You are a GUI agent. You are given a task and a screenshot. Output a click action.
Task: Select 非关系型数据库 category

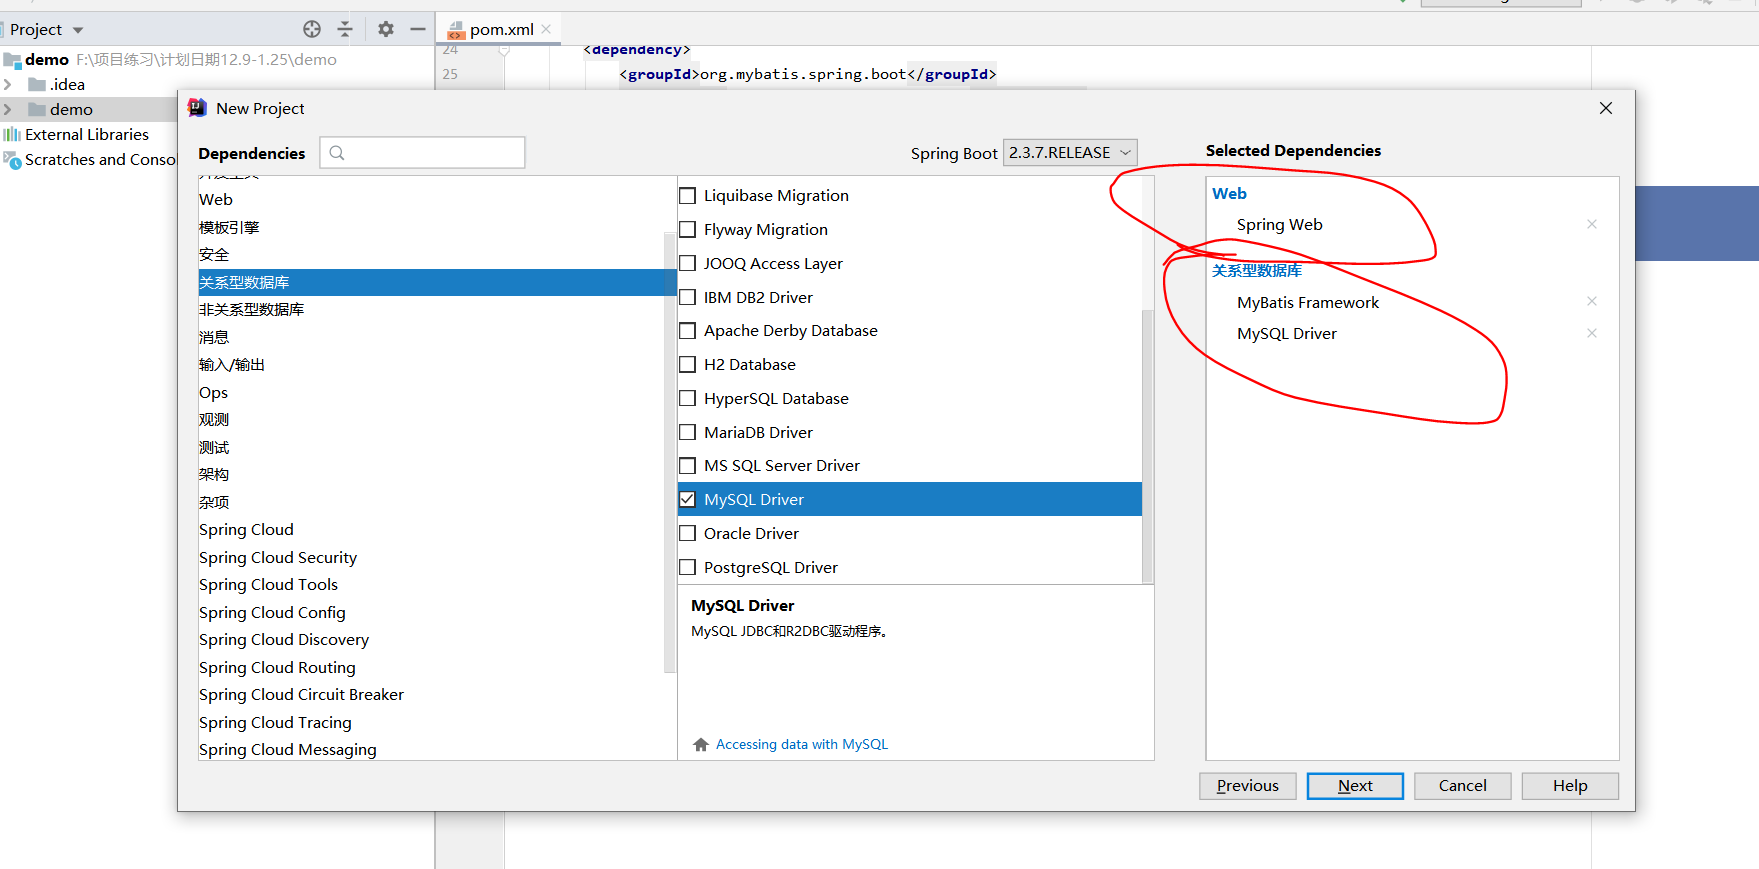251,310
